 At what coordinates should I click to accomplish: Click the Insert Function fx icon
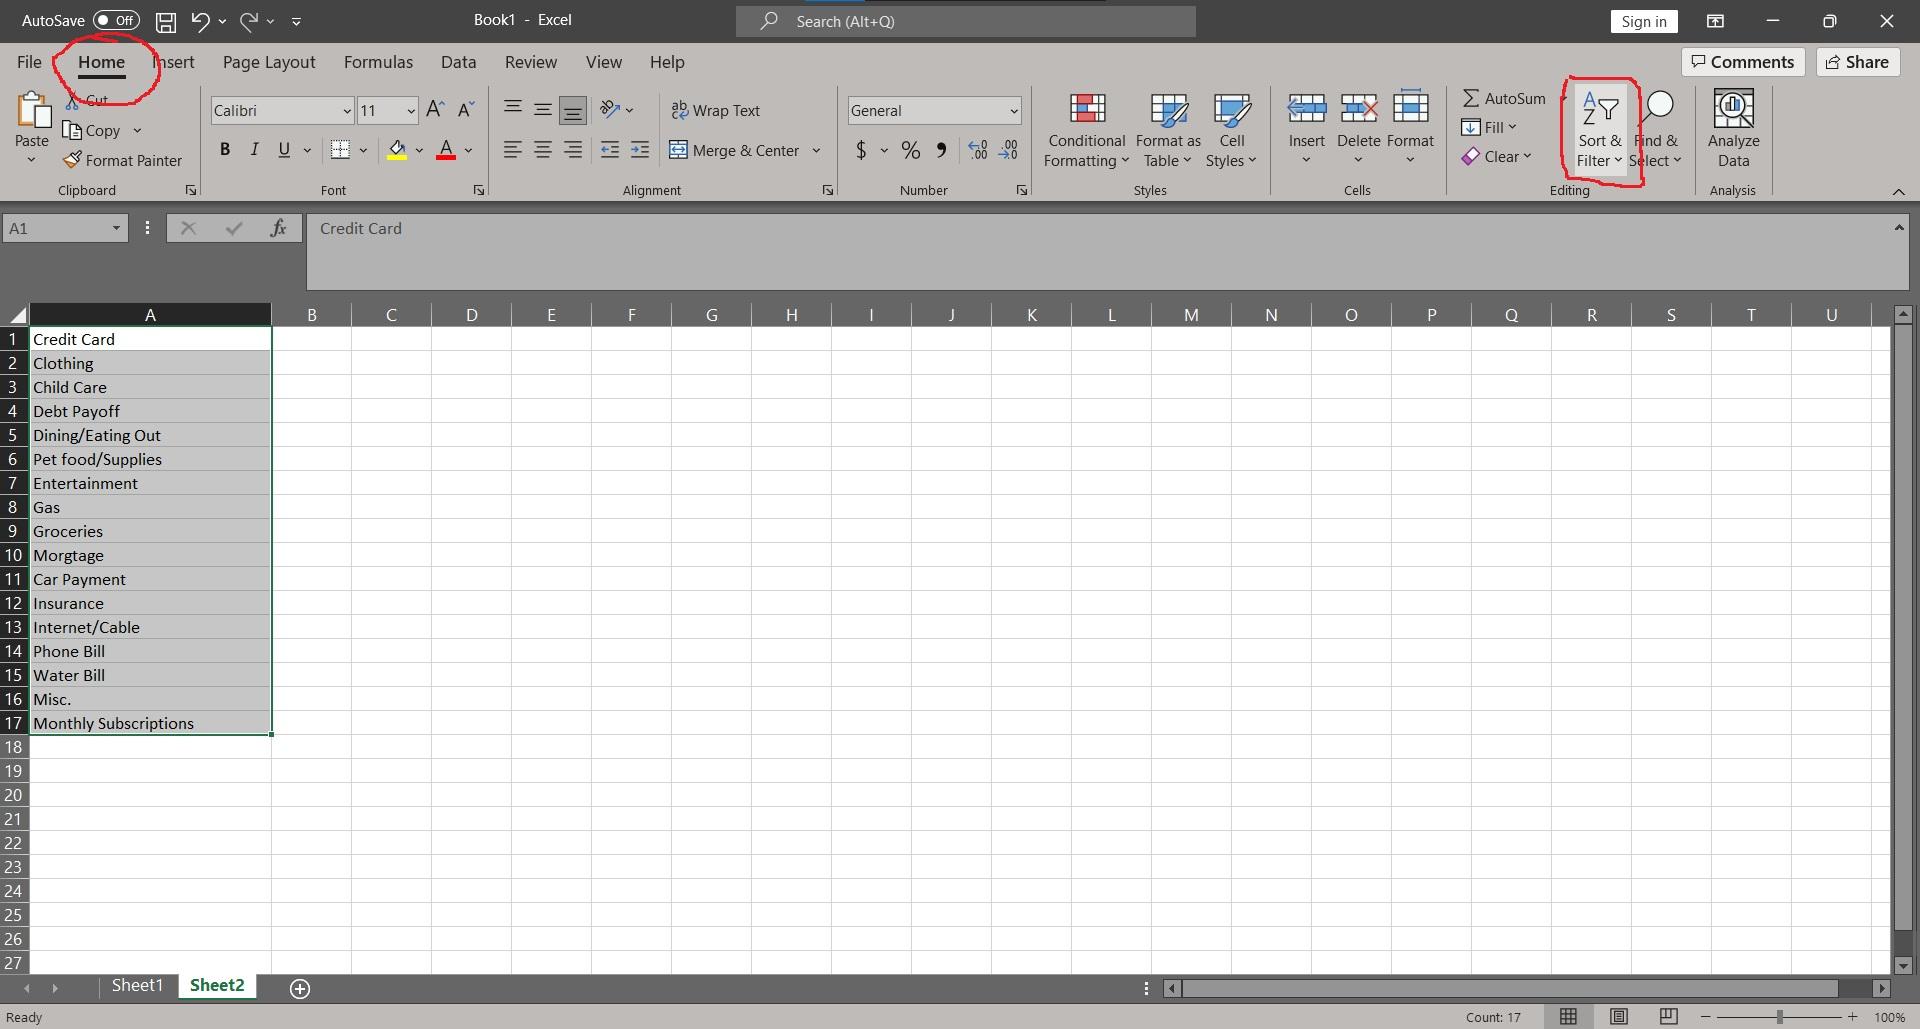point(279,228)
